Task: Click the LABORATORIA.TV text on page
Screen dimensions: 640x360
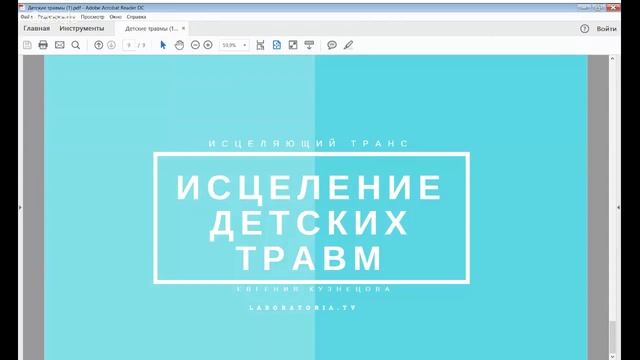Action: click(x=303, y=308)
